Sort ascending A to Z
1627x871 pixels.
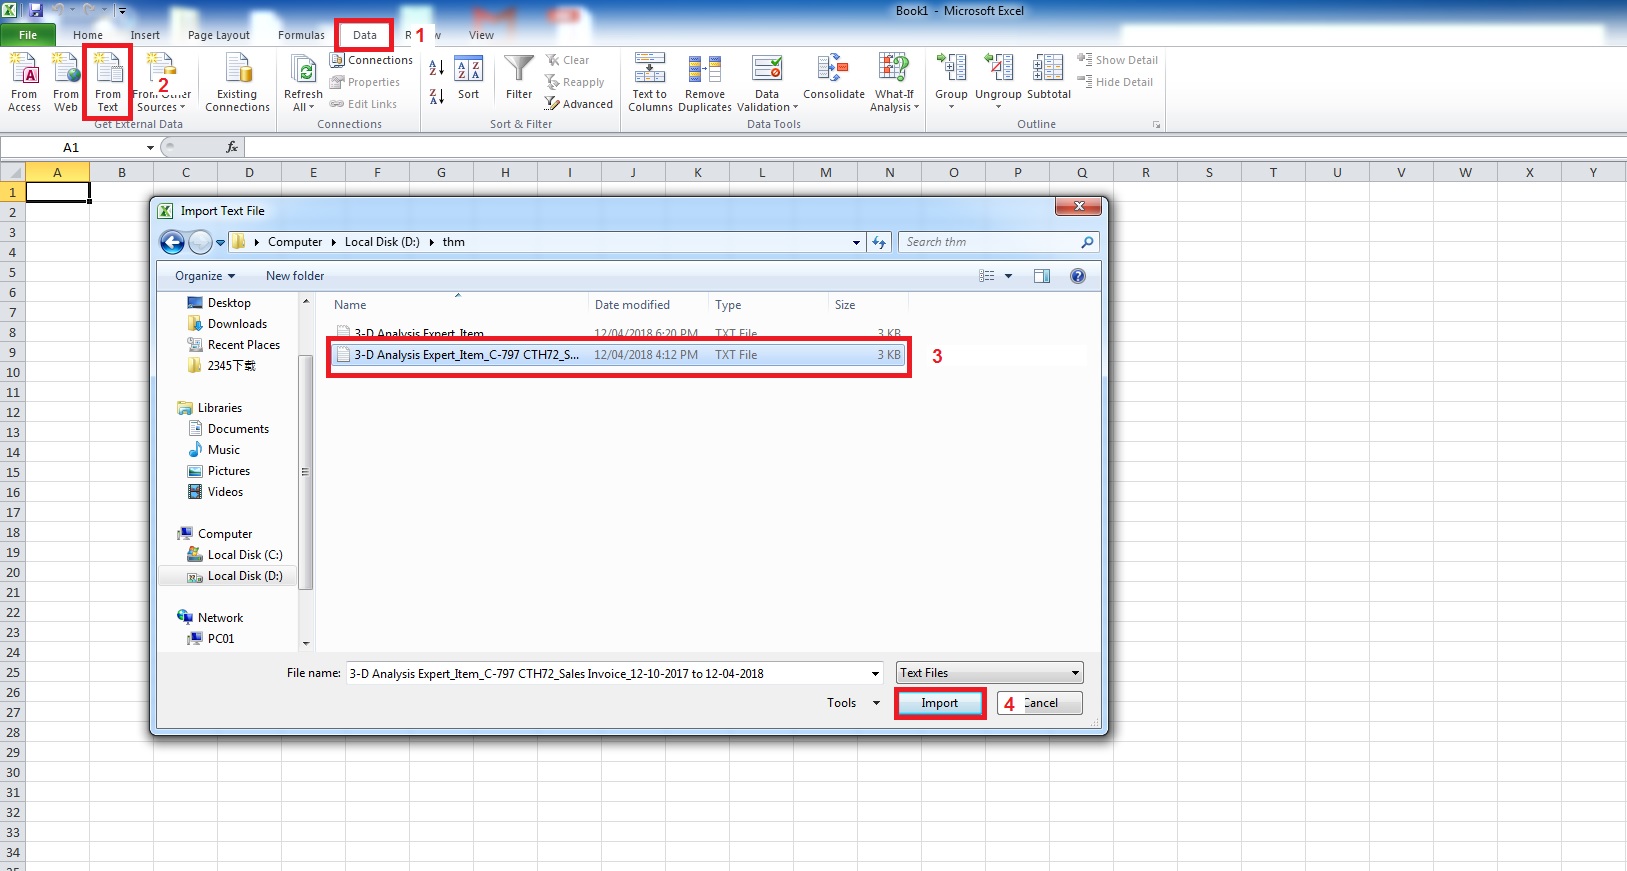437,68
